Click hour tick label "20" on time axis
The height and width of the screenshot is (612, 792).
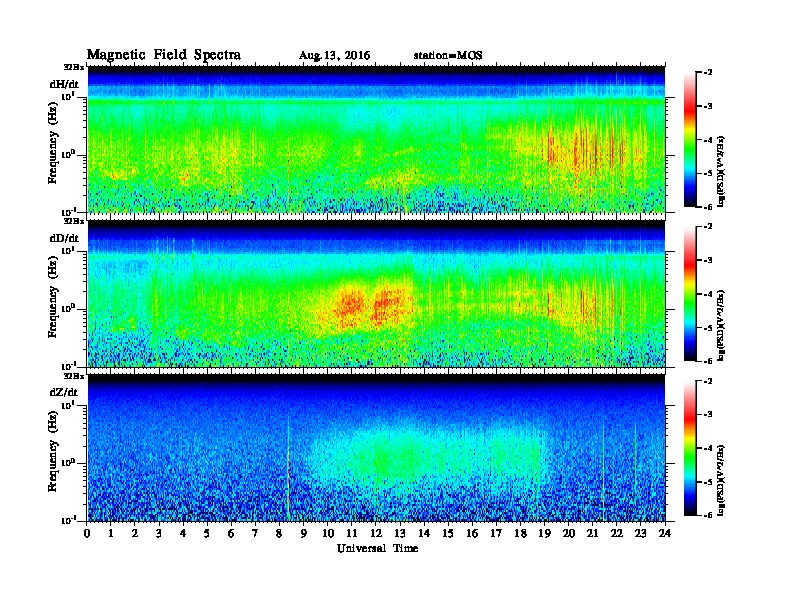[x=569, y=534]
